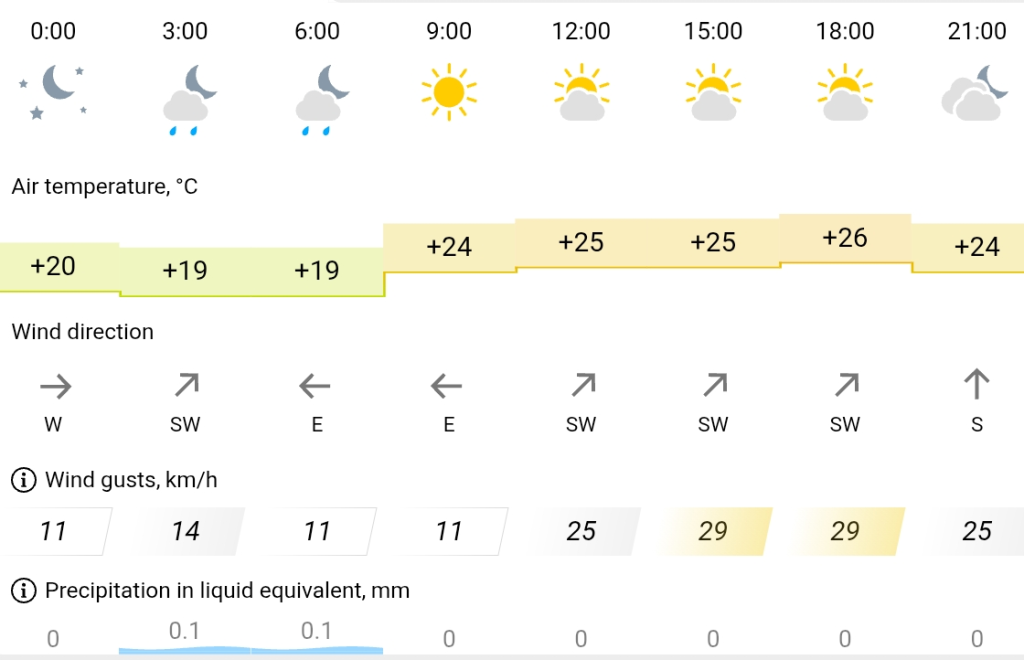Click the Air temperature, °C label
This screenshot has width=1024, height=660.
point(105,186)
